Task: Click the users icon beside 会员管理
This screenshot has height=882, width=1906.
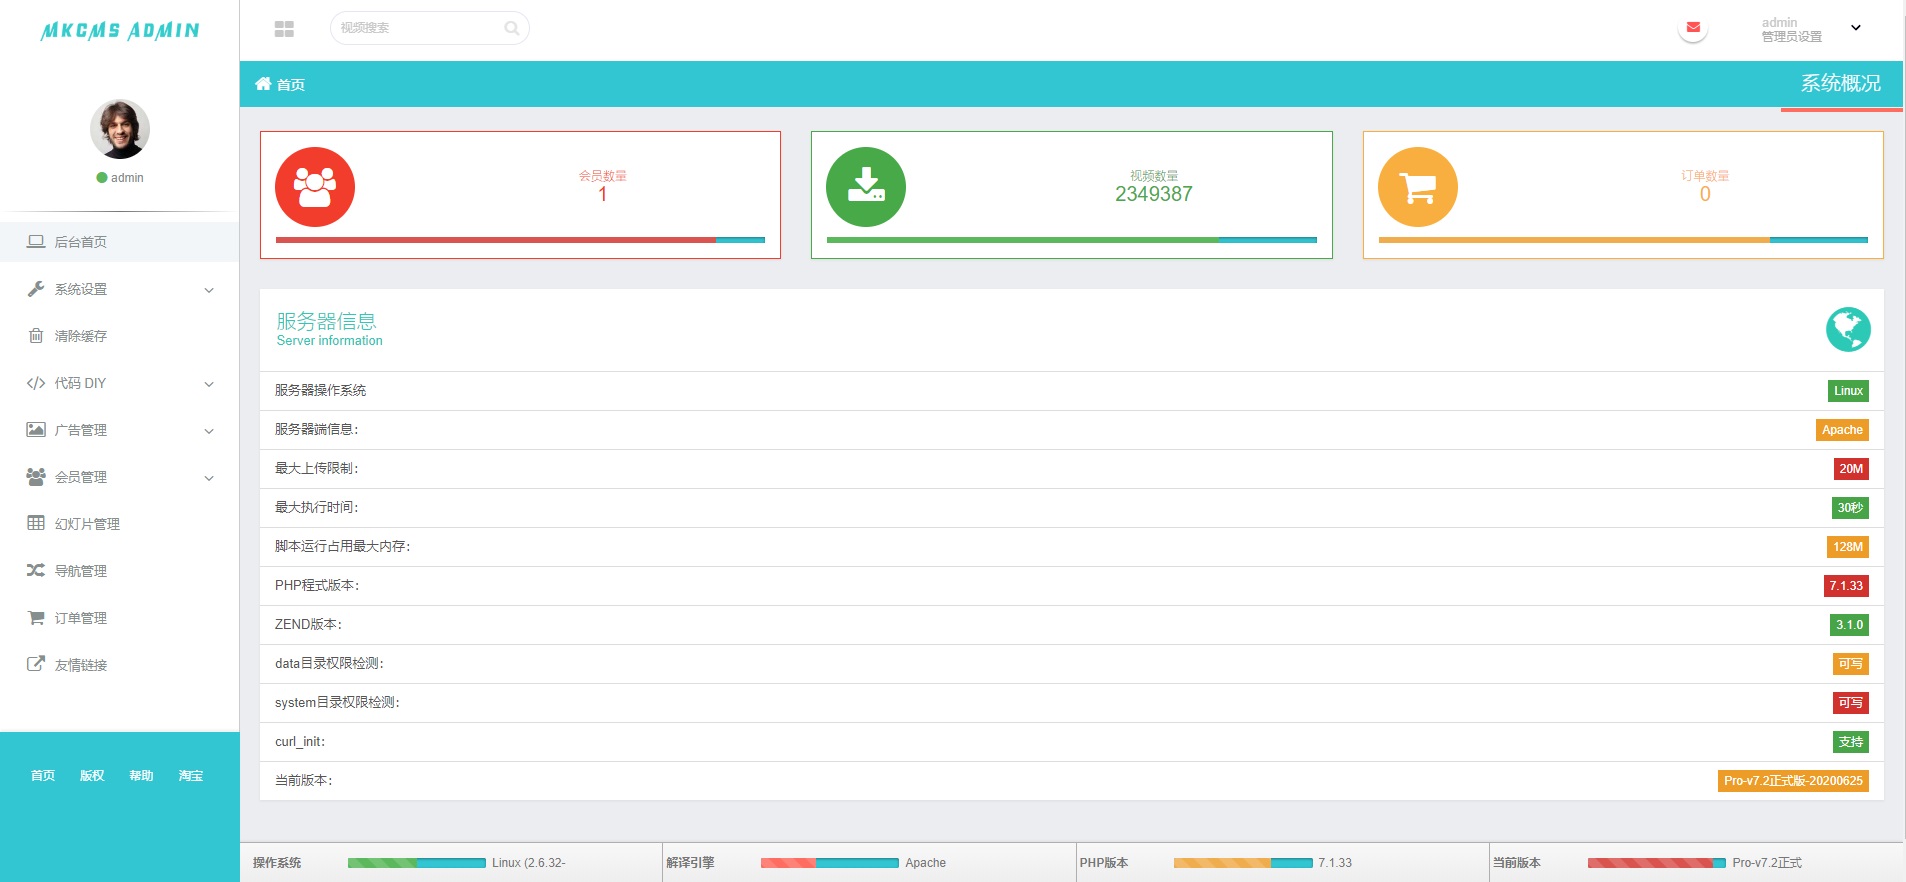Action: 36,476
